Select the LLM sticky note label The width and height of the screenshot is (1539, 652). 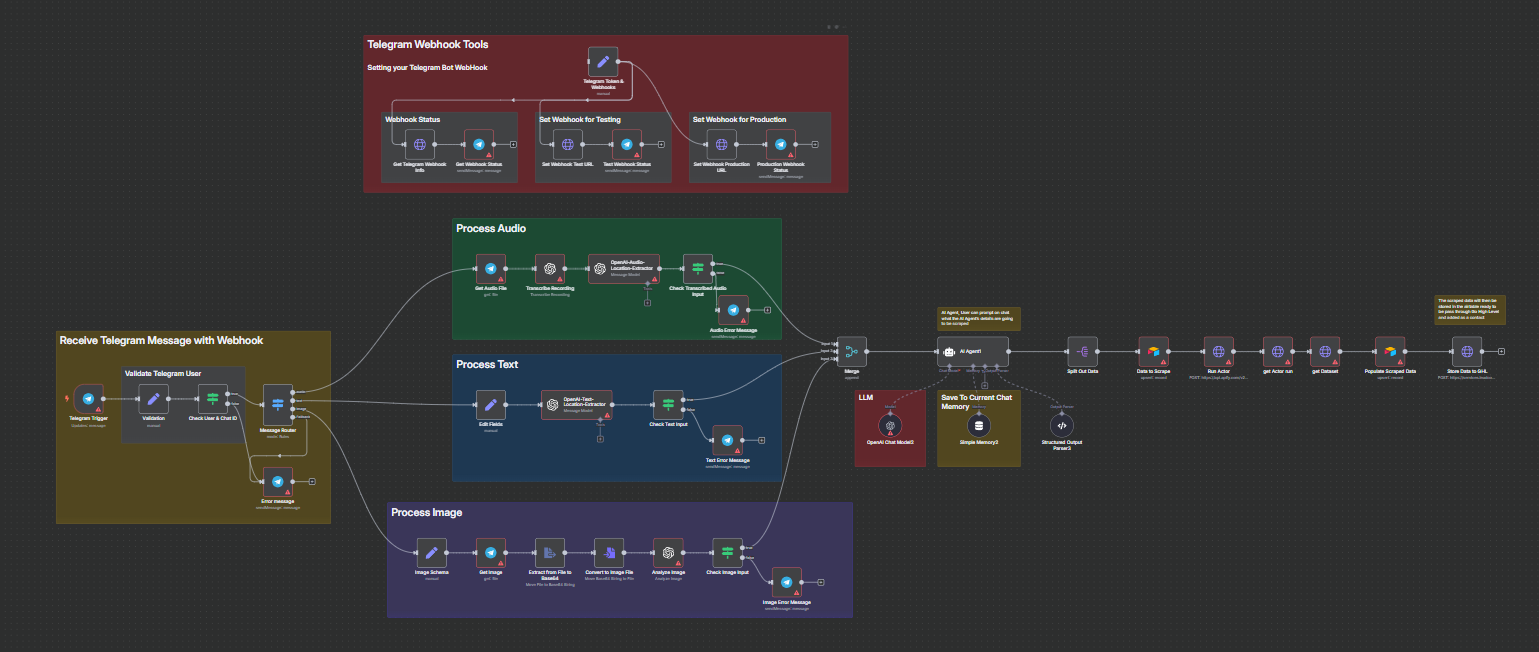865,397
